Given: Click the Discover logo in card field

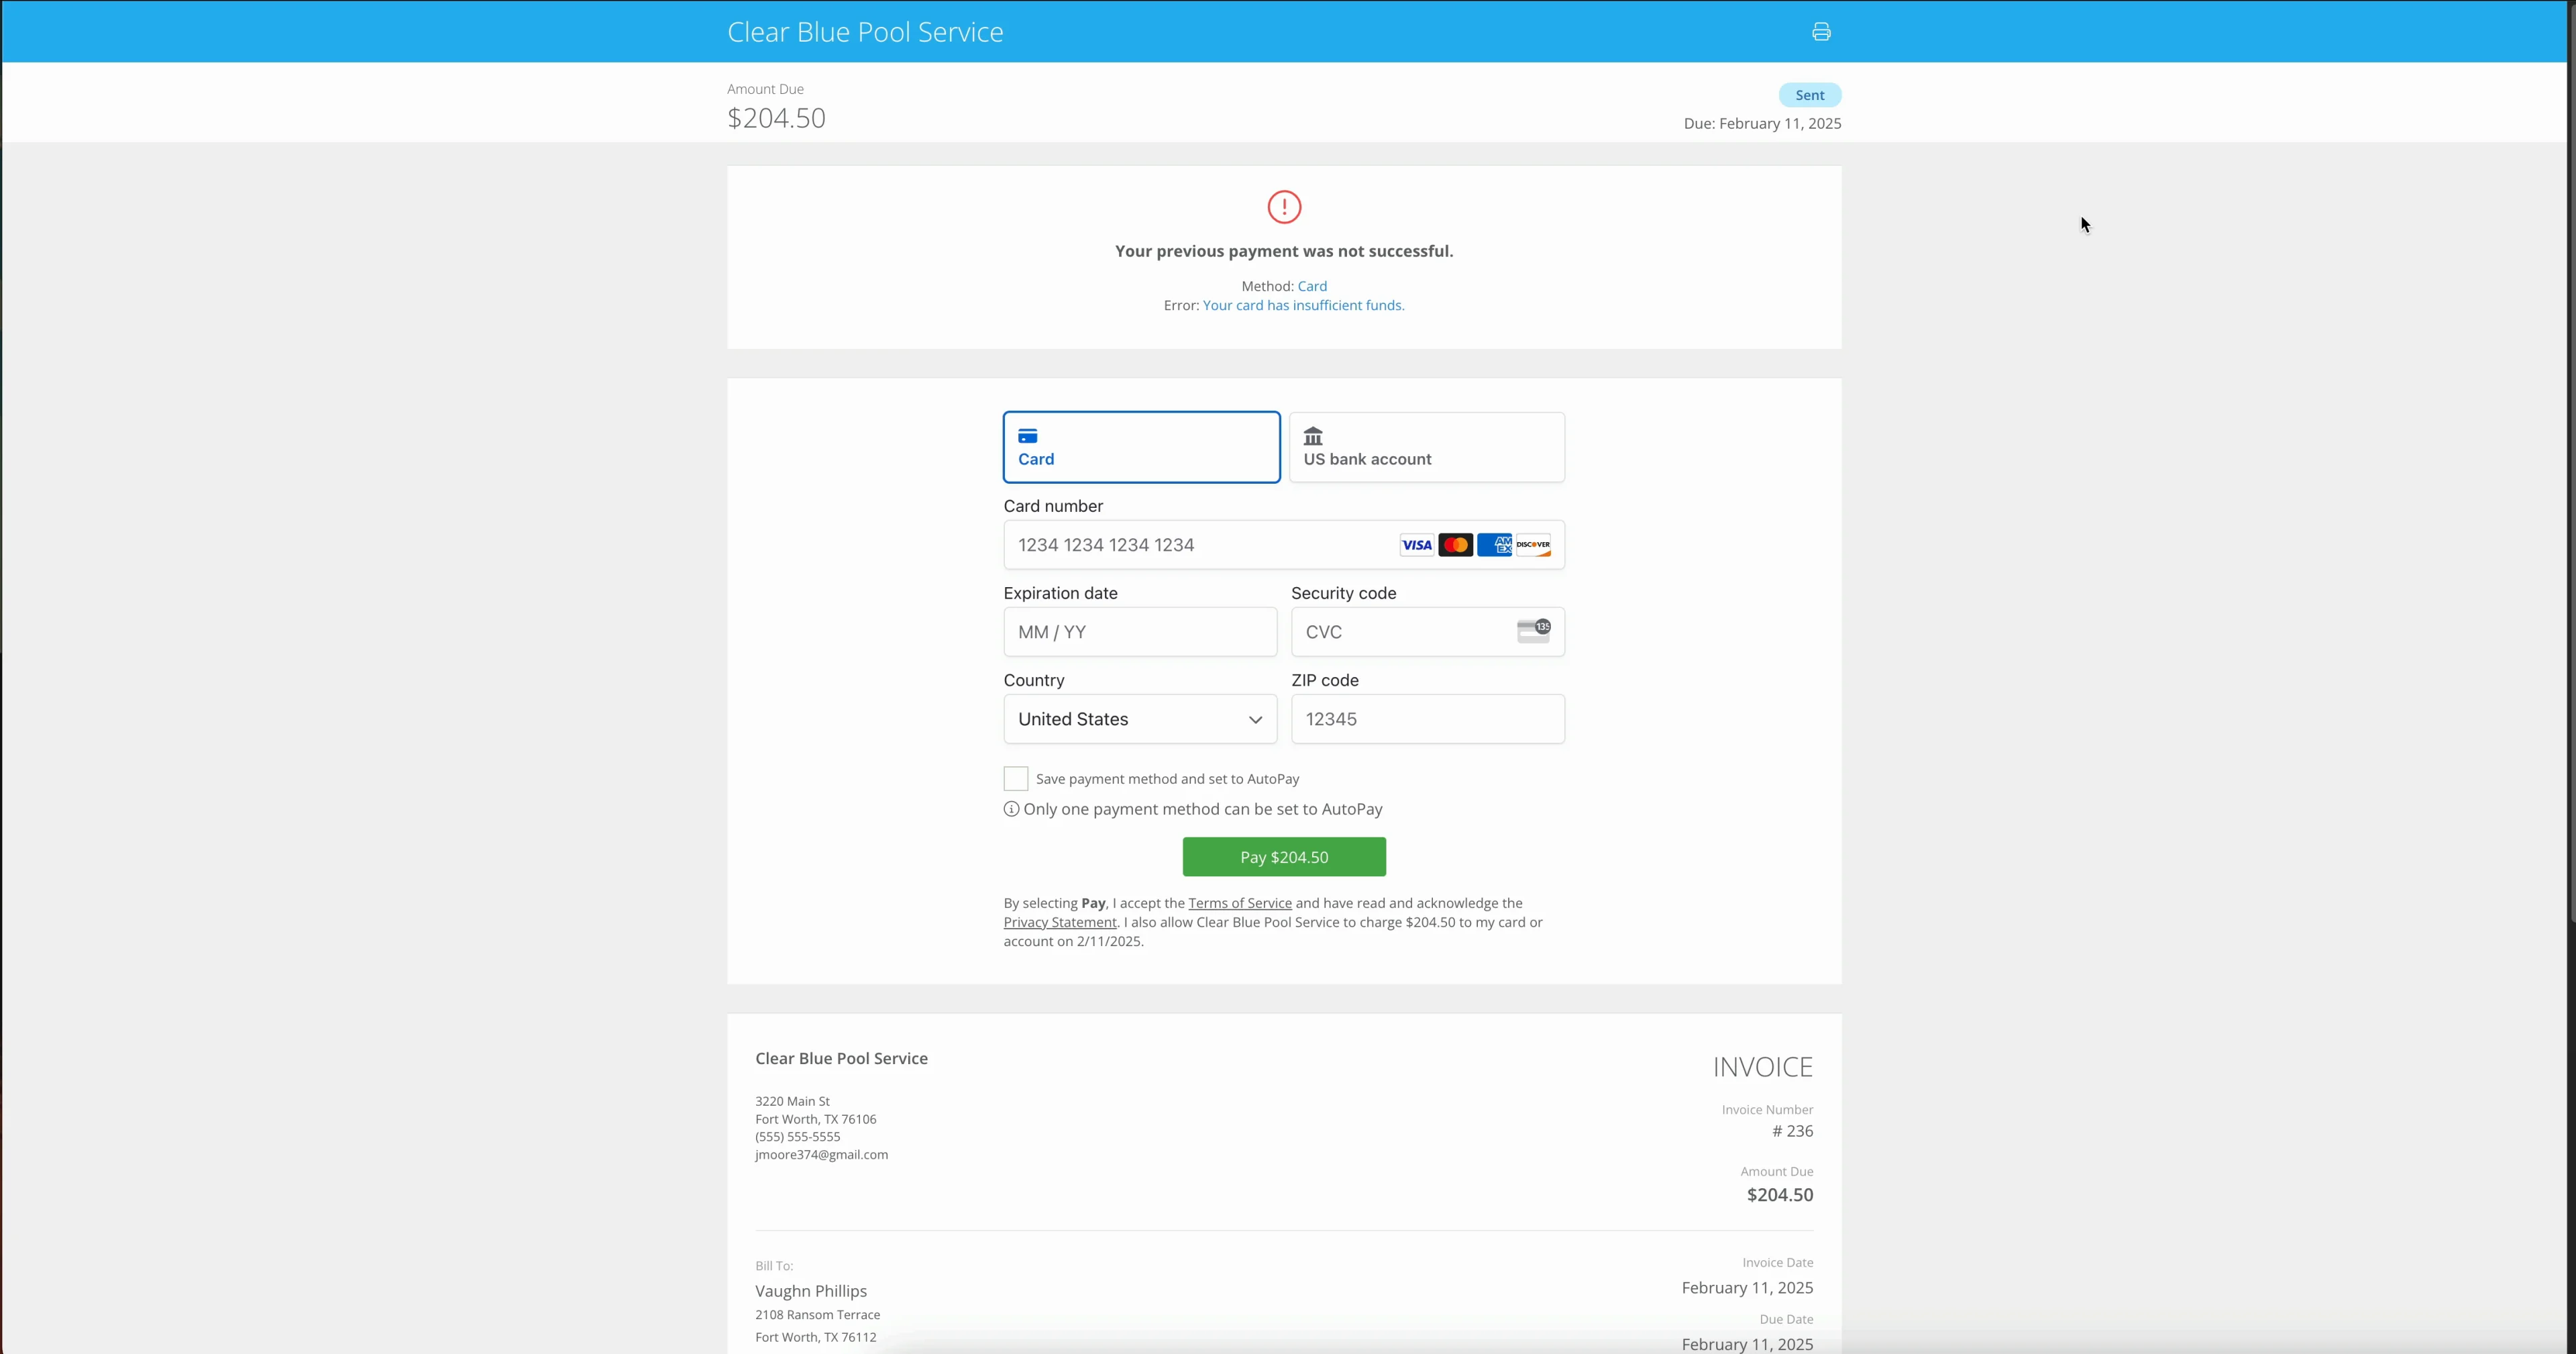Looking at the screenshot, I should 1533,545.
